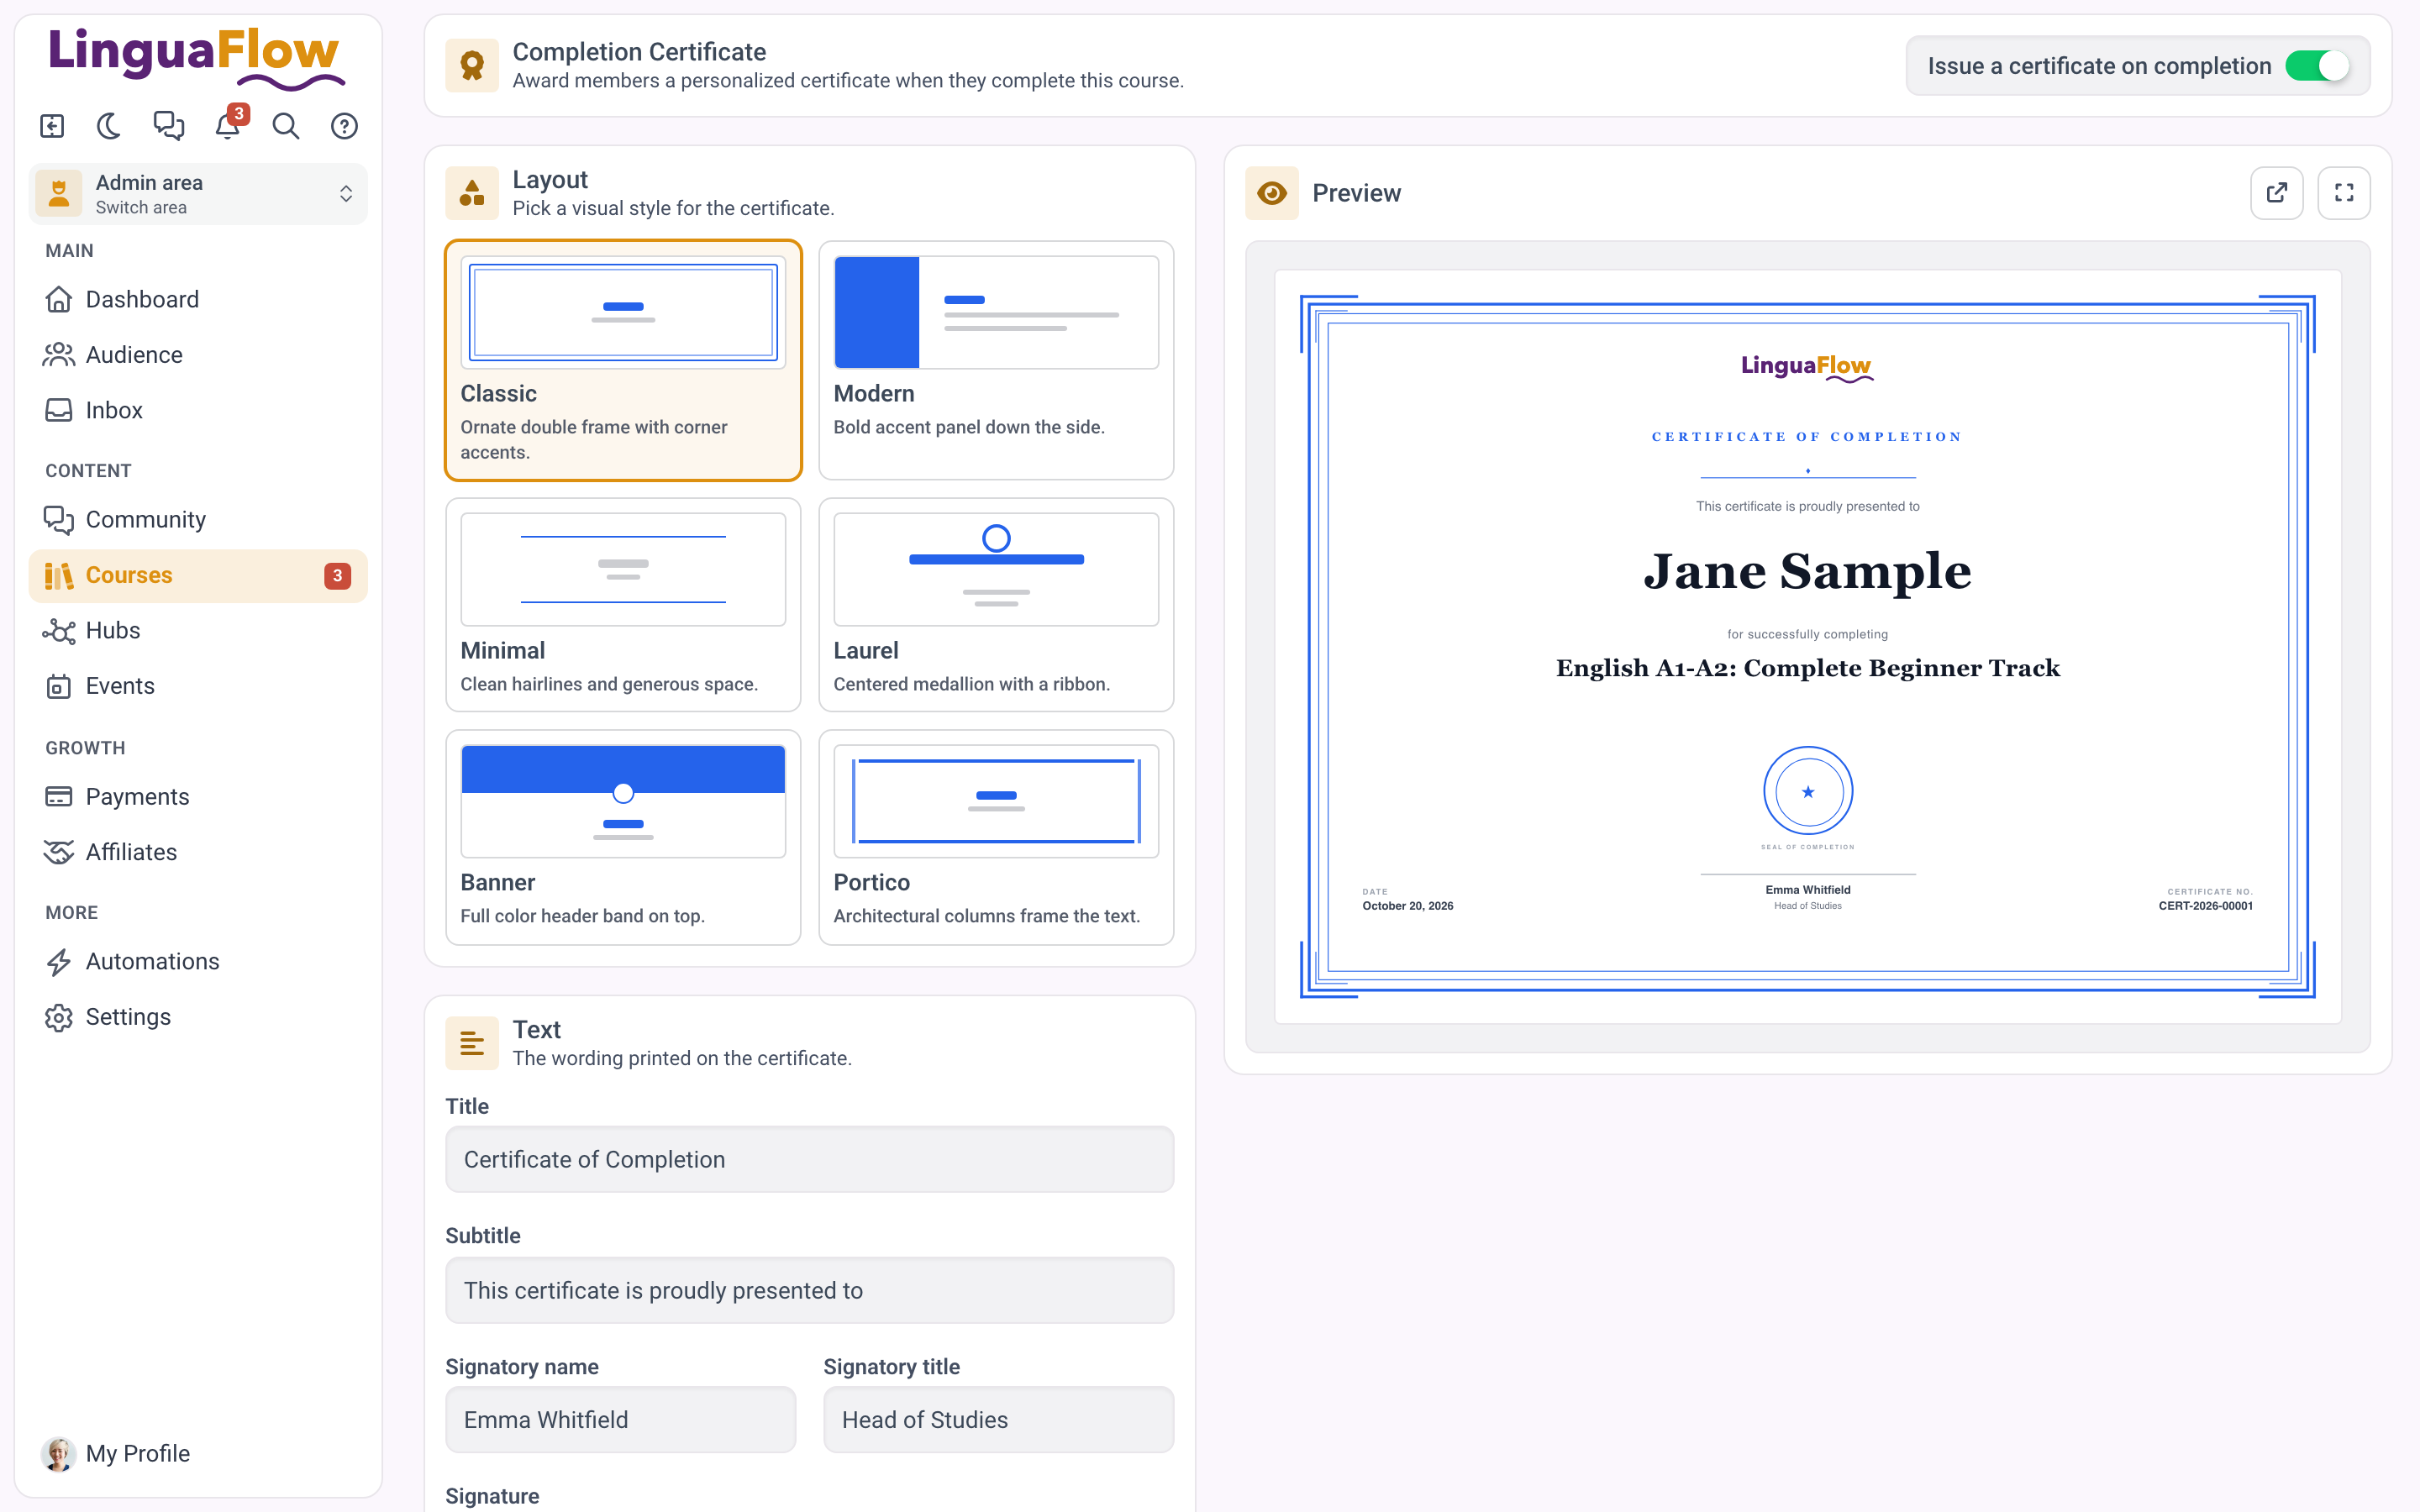Open the chat messages icon
The image size is (2420, 1512).
[x=169, y=126]
